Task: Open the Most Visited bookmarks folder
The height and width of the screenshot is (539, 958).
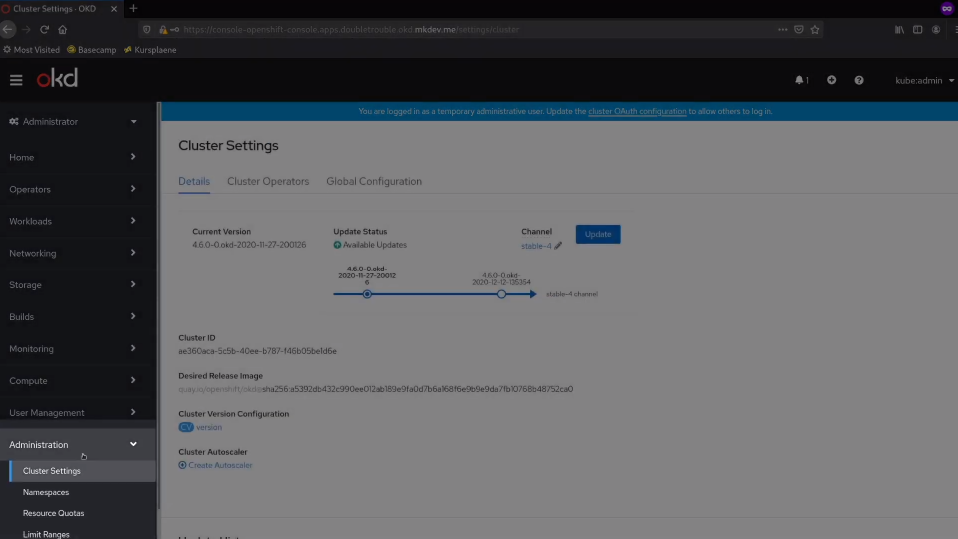Action: [x=32, y=50]
